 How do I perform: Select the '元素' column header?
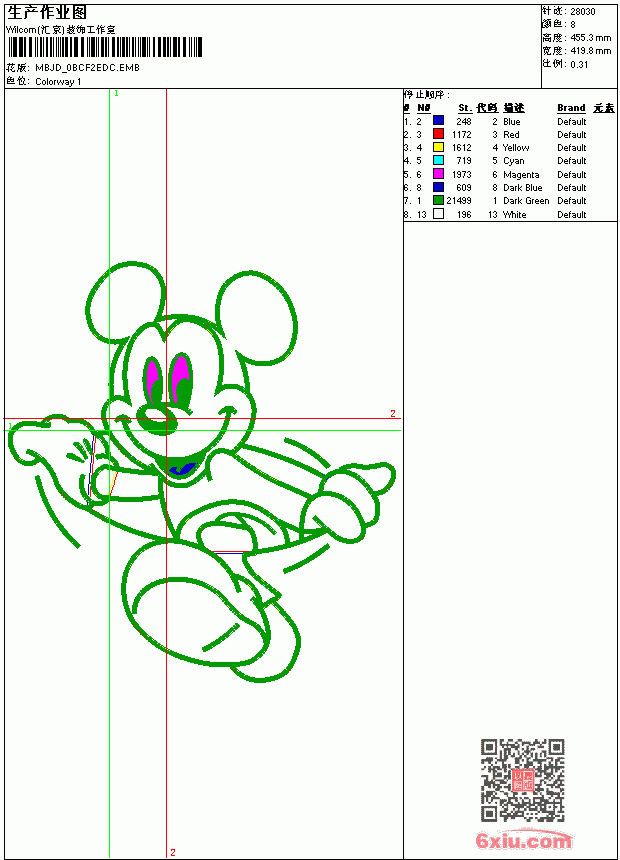604,108
